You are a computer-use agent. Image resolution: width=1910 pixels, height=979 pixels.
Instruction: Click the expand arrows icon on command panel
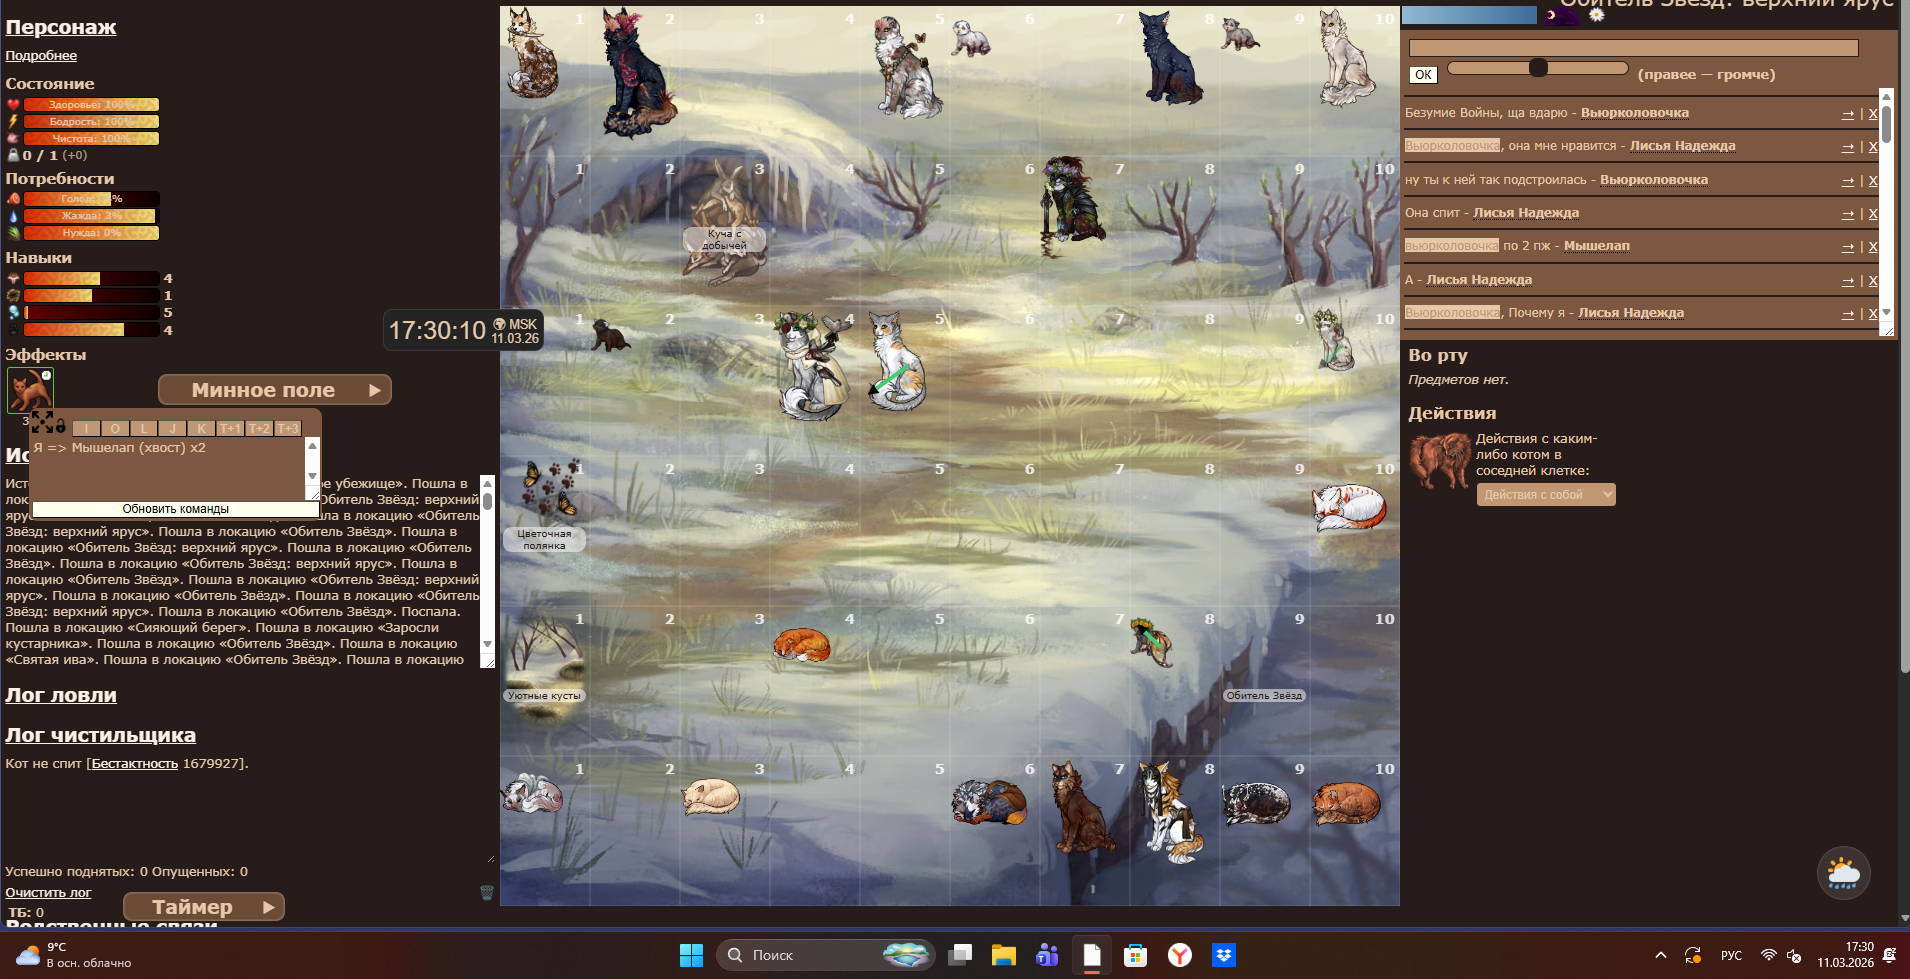[x=41, y=422]
